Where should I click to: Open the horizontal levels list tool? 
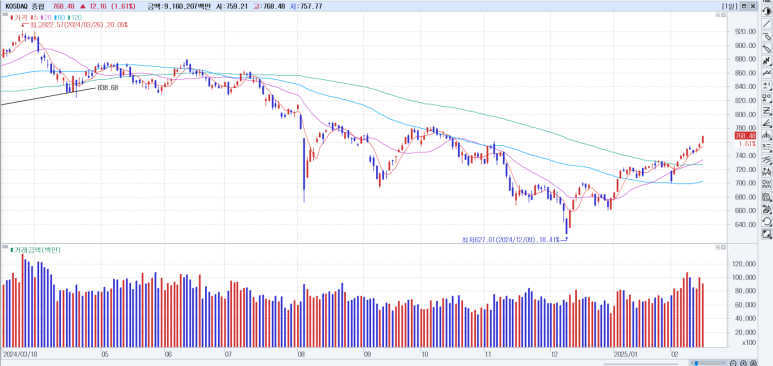click(x=767, y=147)
